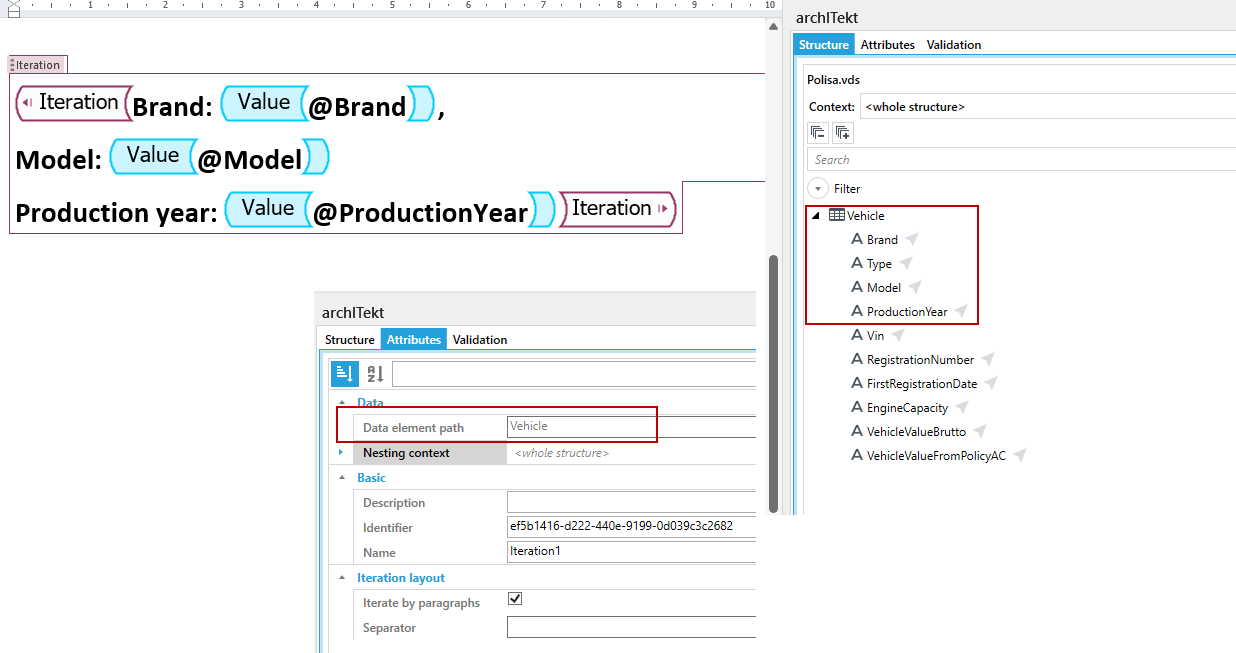Click the text-type A icon beside Vin
Screen dimensions: 1236x653
(x=856, y=335)
